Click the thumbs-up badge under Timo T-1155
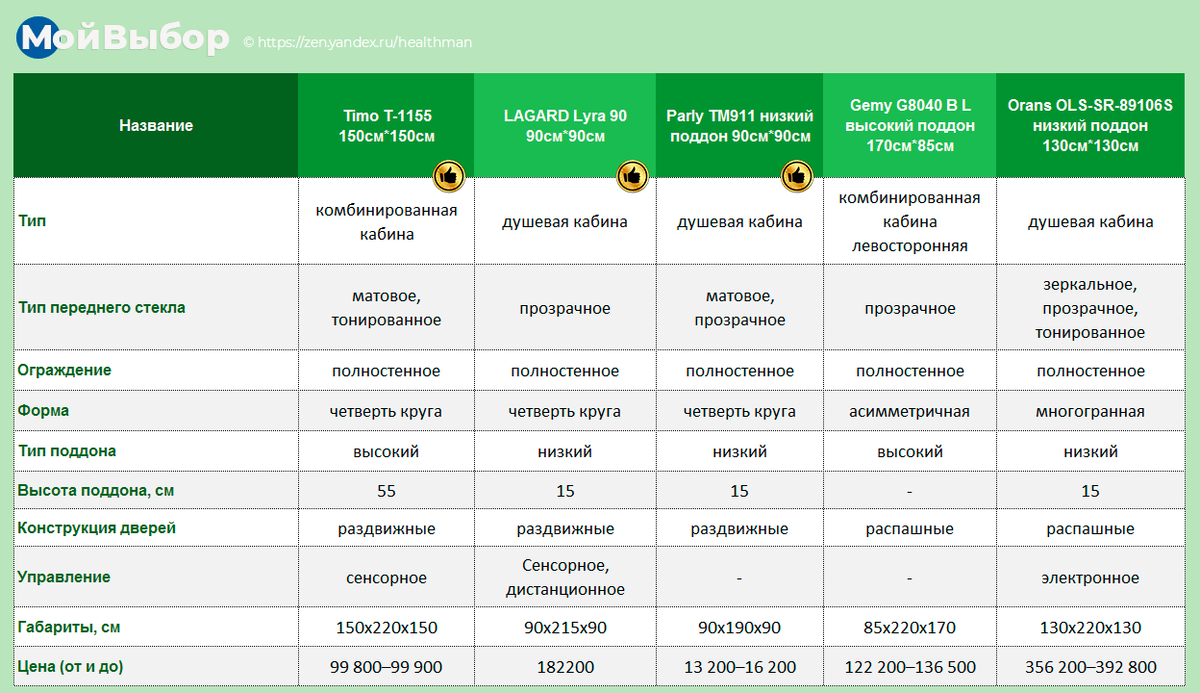Image resolution: width=1200 pixels, height=693 pixels. pyautogui.click(x=449, y=176)
